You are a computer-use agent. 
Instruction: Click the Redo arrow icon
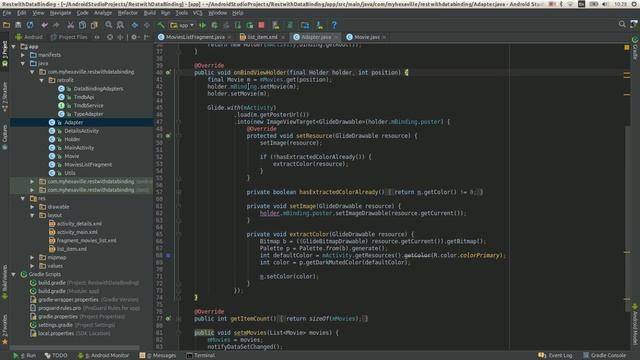point(56,25)
